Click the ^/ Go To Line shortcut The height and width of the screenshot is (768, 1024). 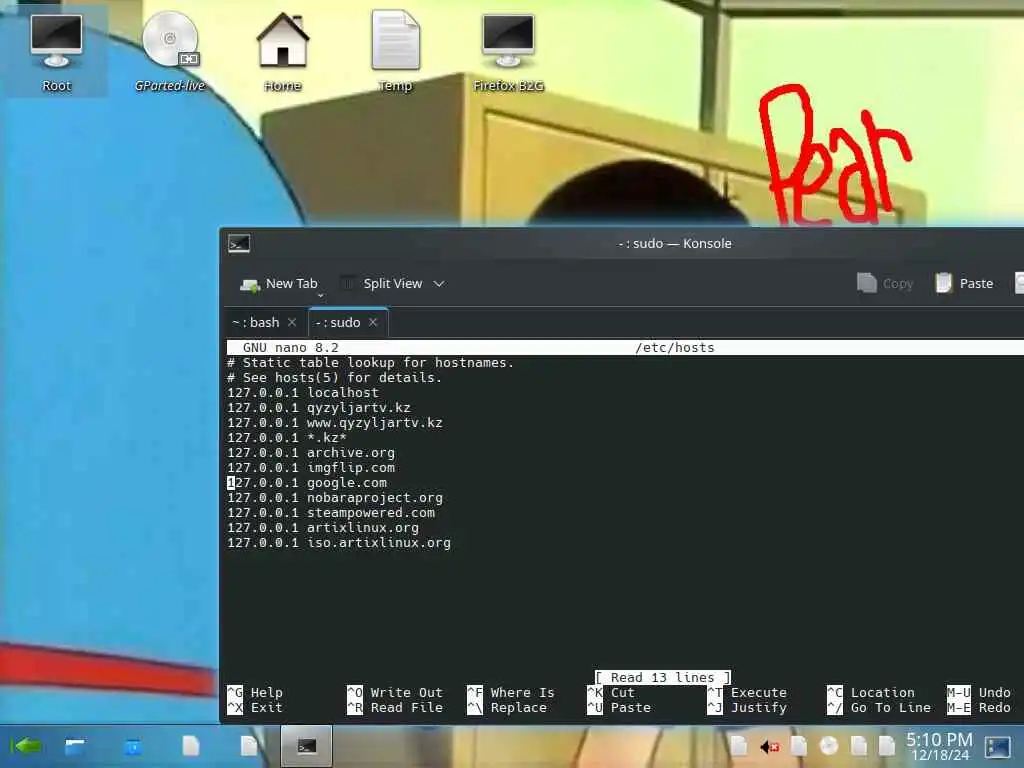tap(879, 707)
